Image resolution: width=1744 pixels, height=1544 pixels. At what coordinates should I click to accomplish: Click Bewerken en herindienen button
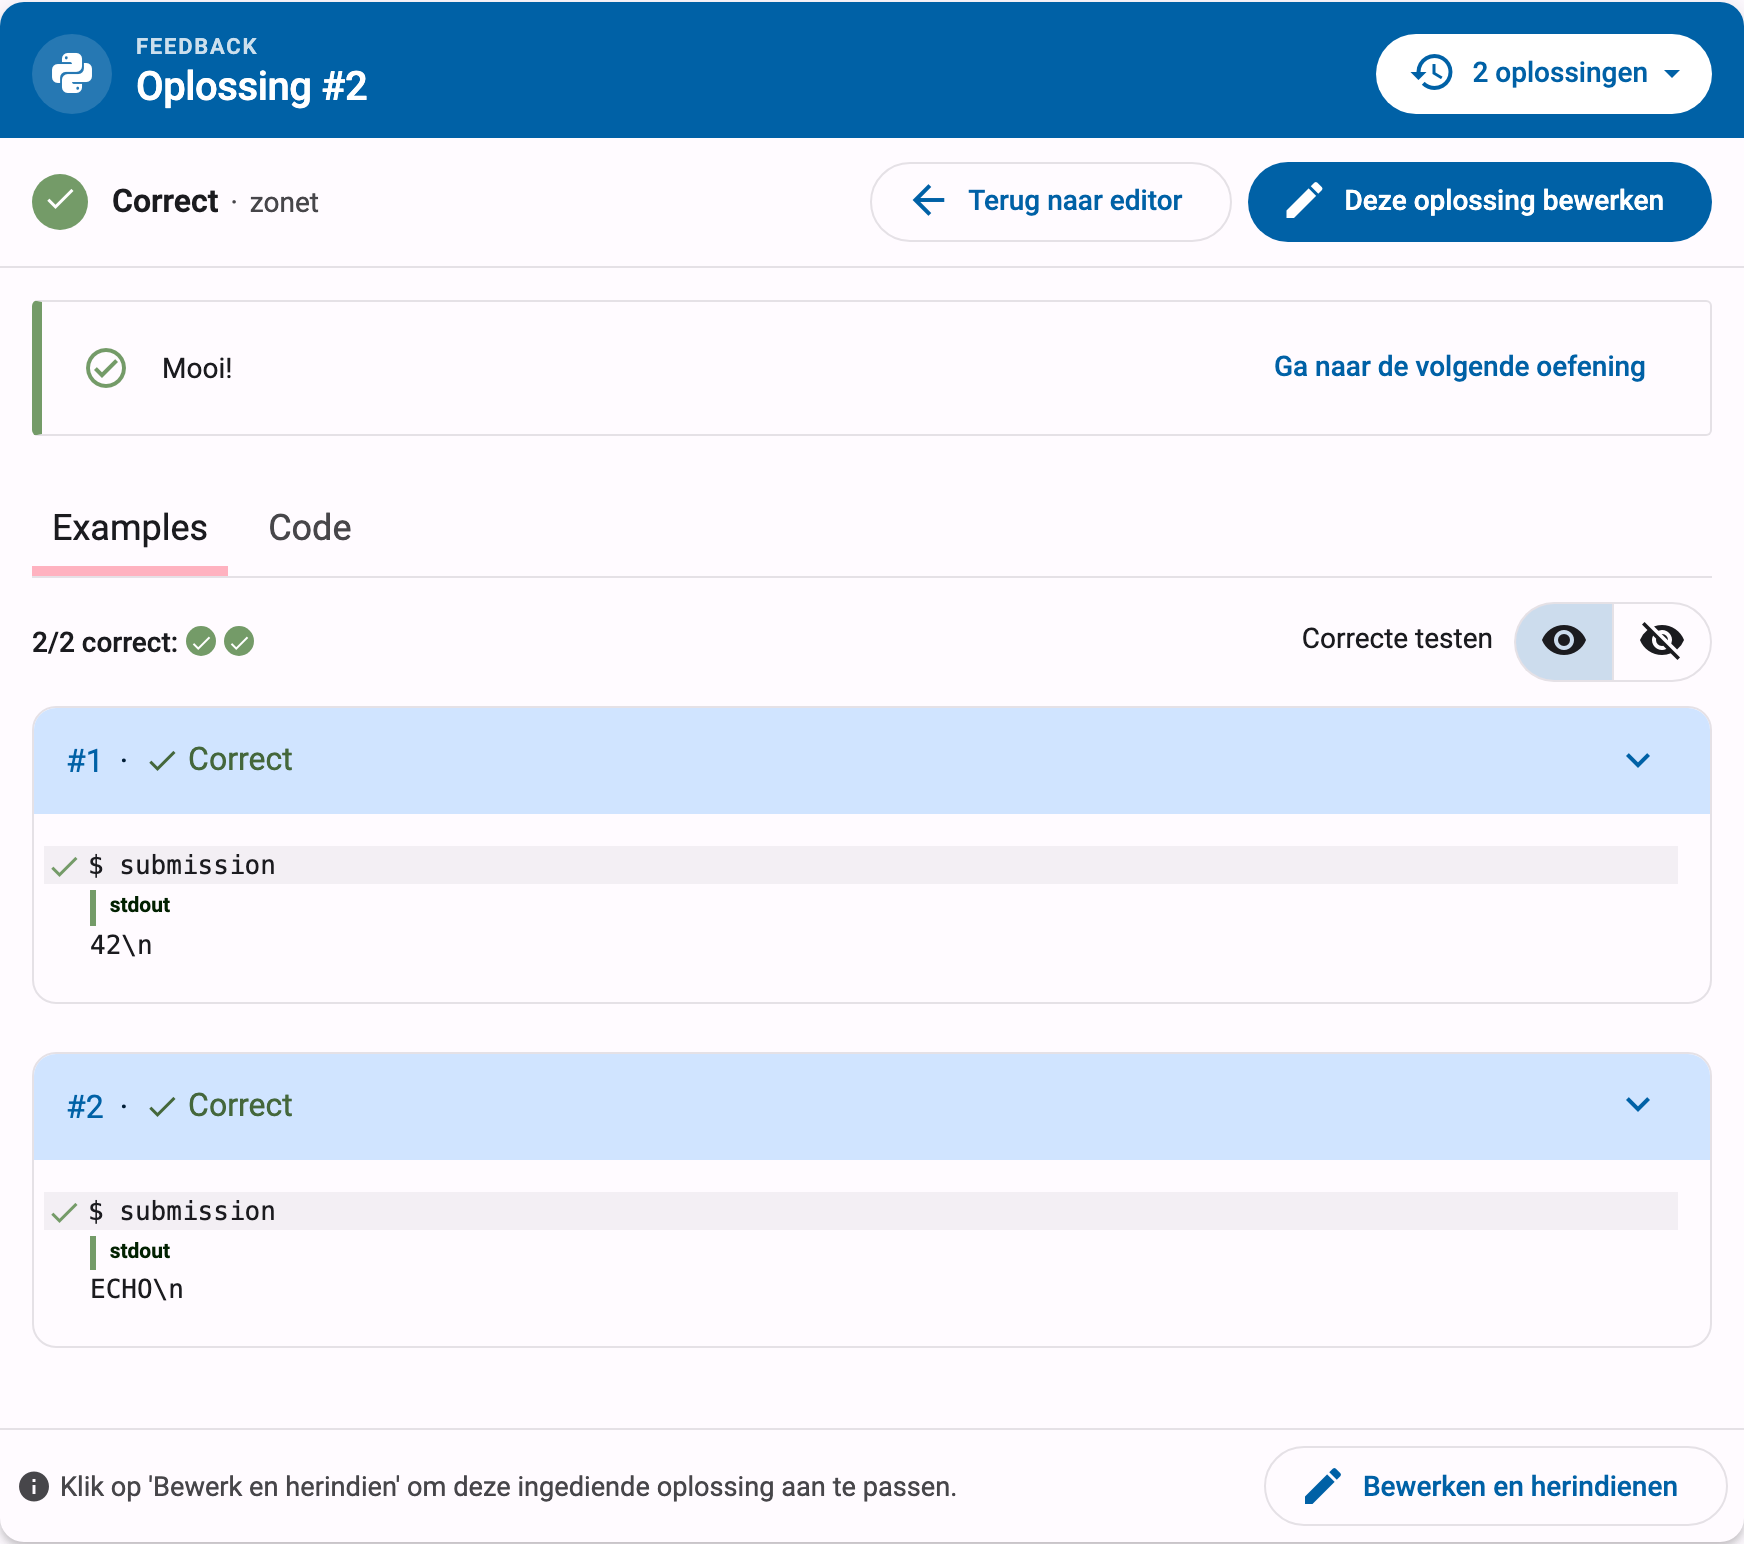[1495, 1486]
